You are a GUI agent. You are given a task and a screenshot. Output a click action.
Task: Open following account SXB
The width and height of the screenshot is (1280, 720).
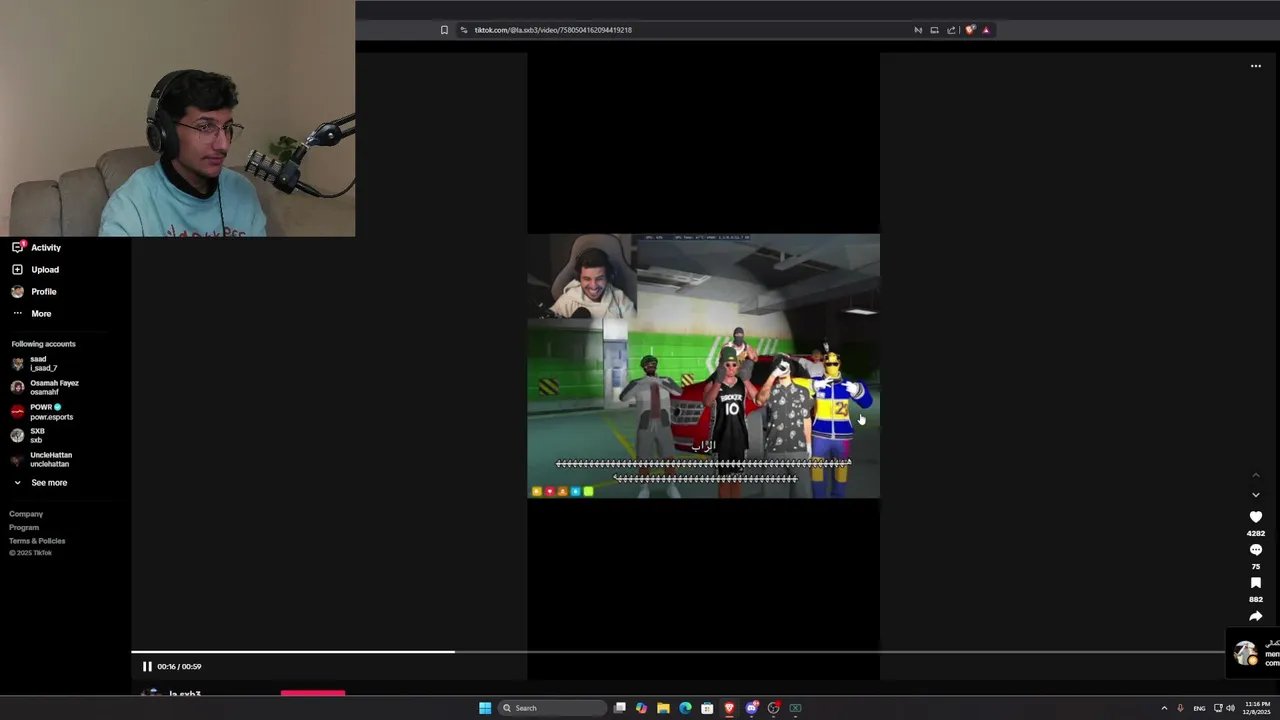tap(30, 435)
